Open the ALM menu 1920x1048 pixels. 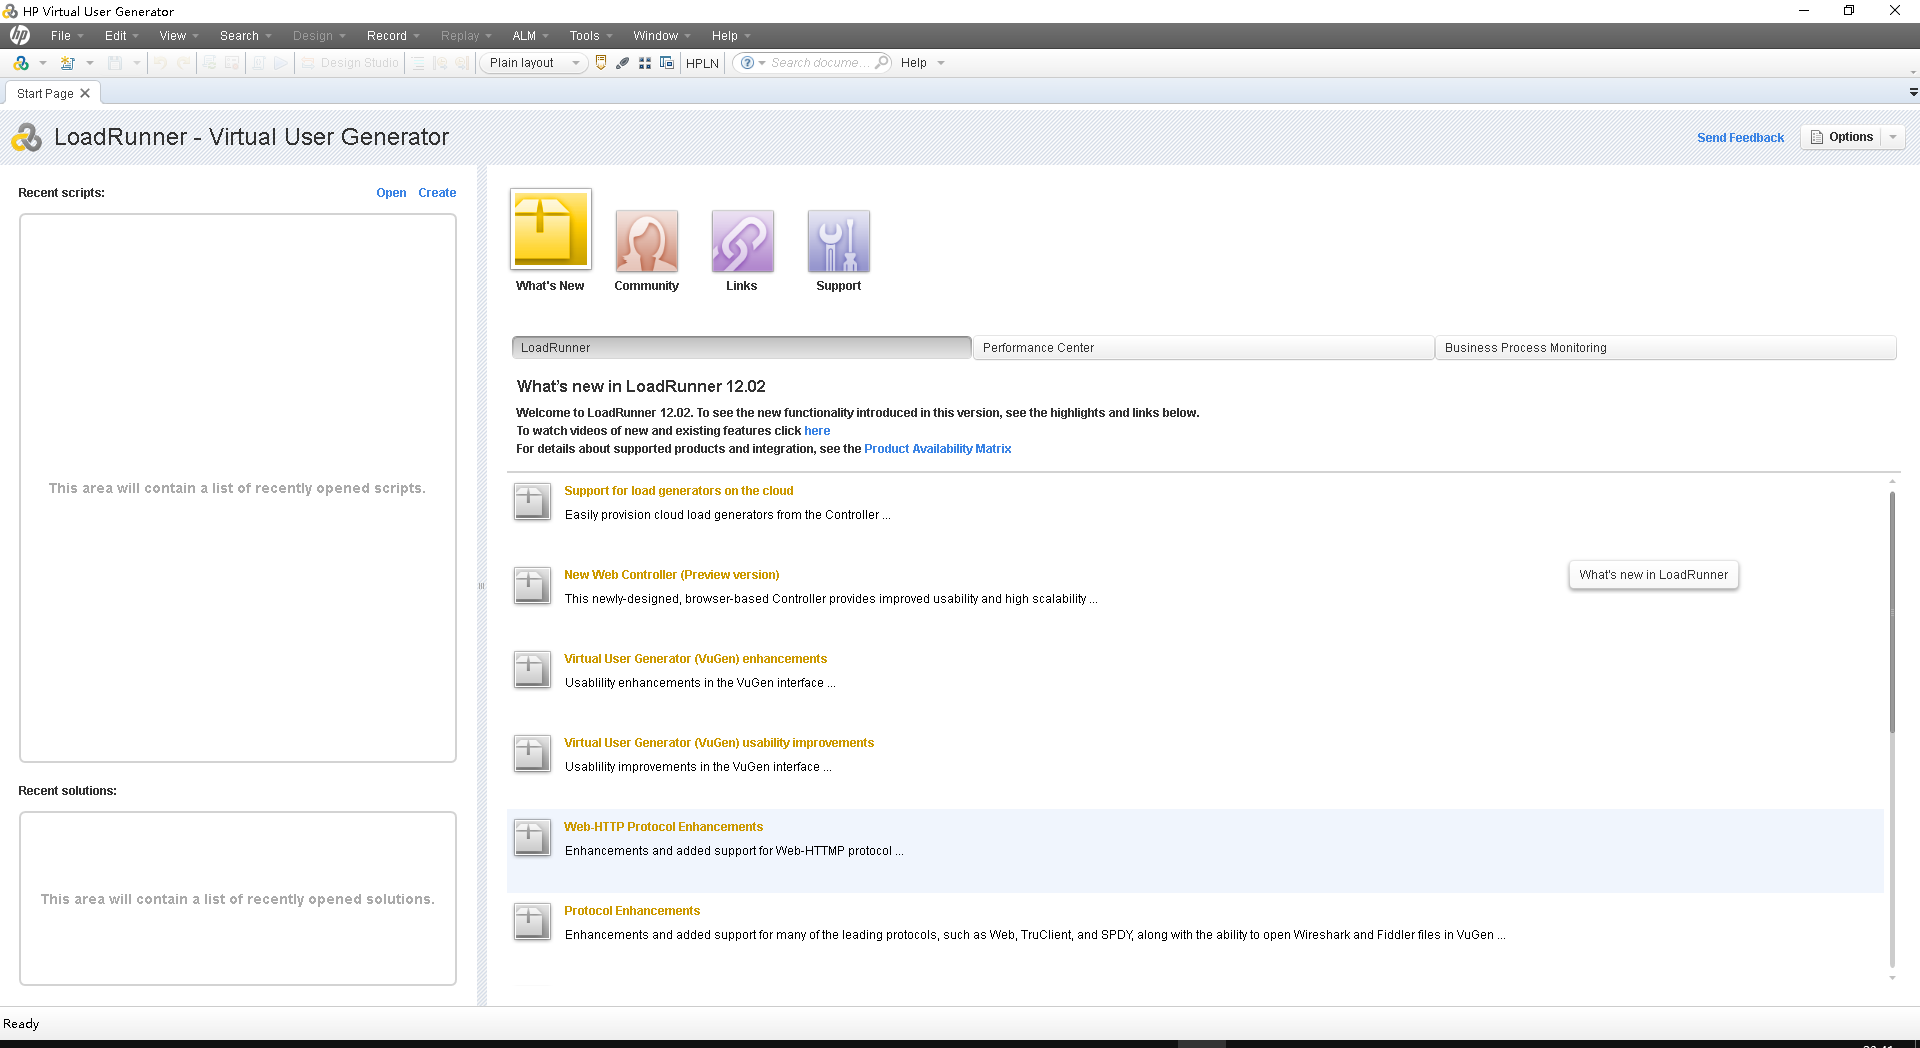[x=530, y=36]
